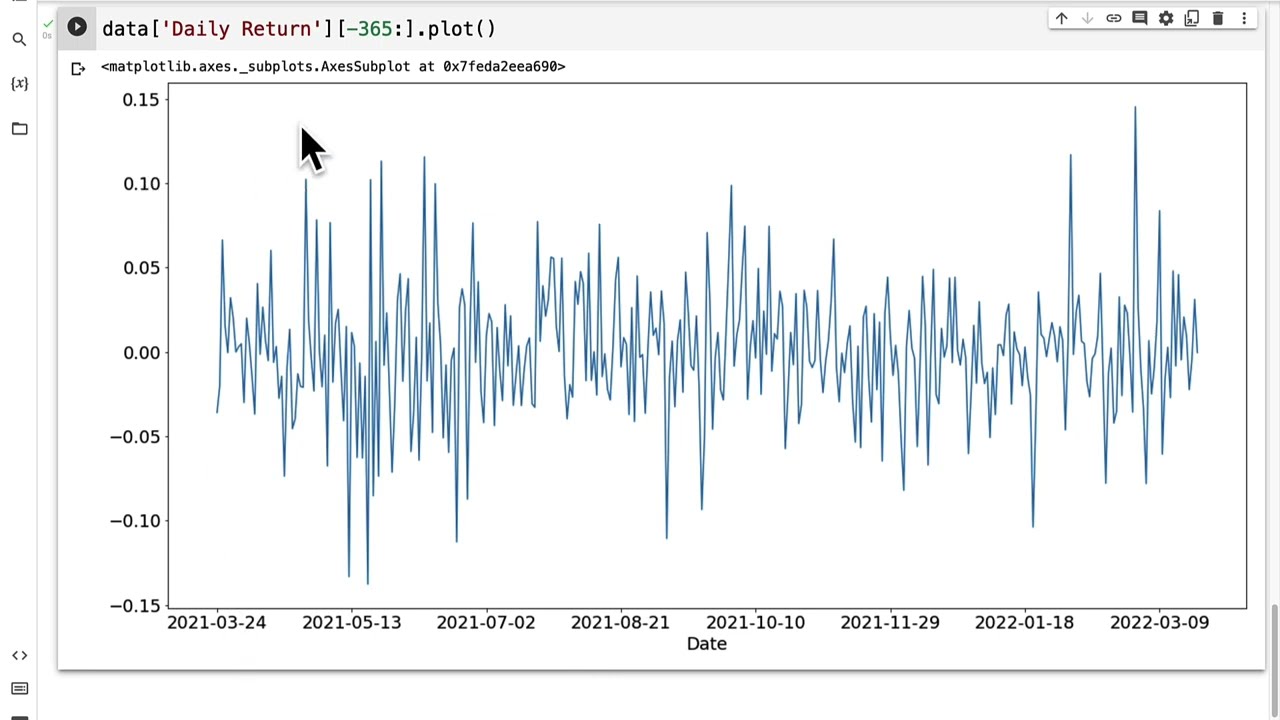
Task: Open the search sidebar icon
Action: (19, 39)
